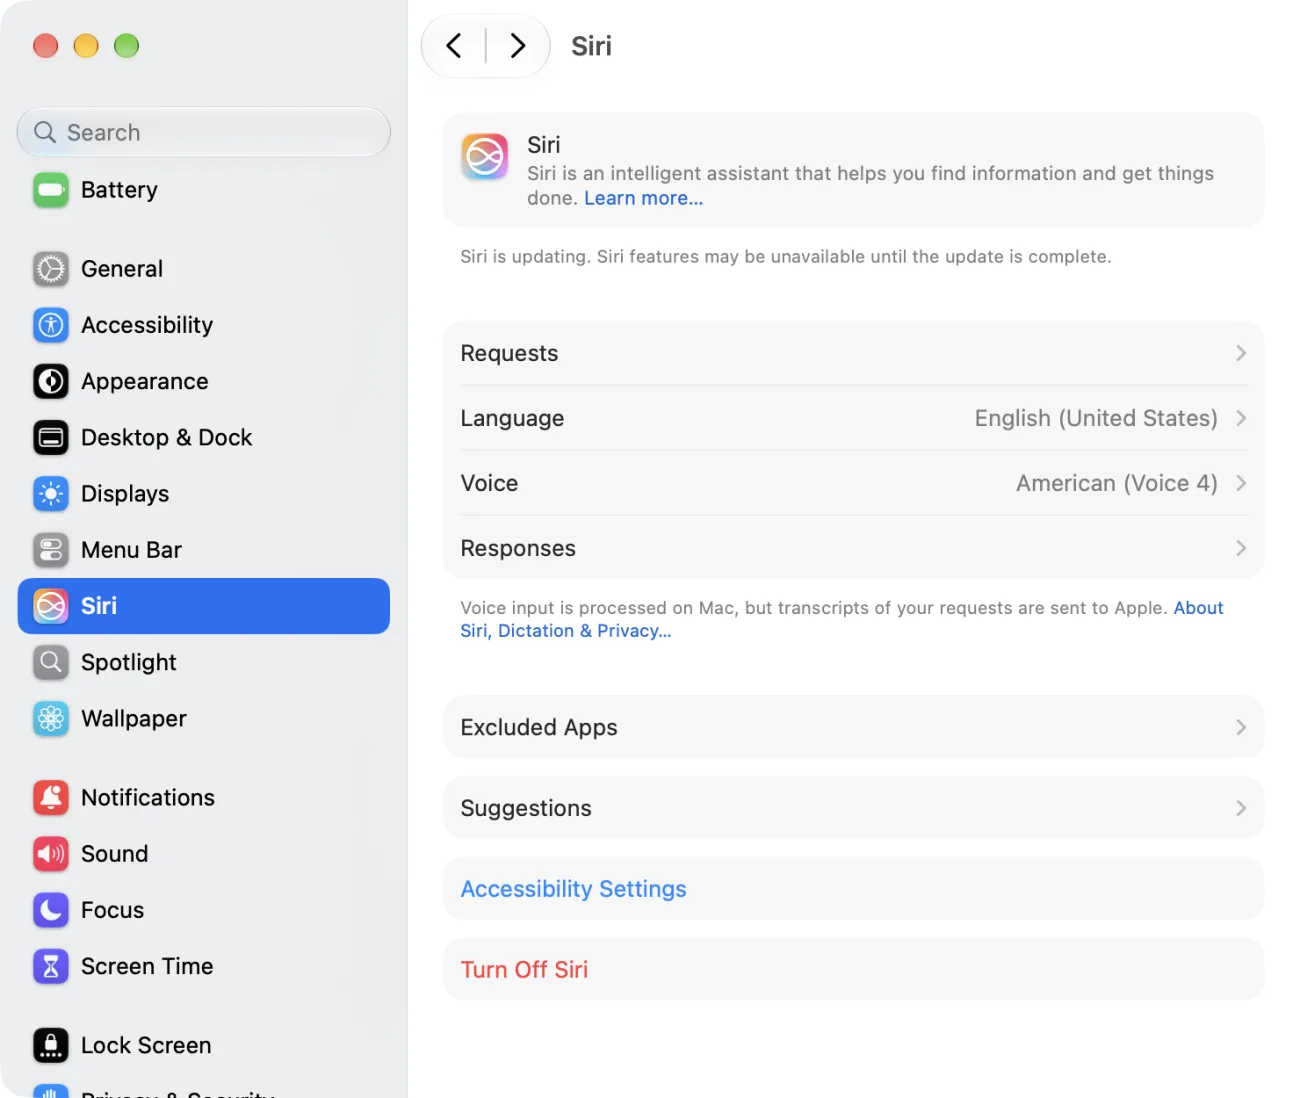This screenshot has width=1300, height=1098.
Task: Click the Accessibility icon in sidebar
Action: [51, 325]
